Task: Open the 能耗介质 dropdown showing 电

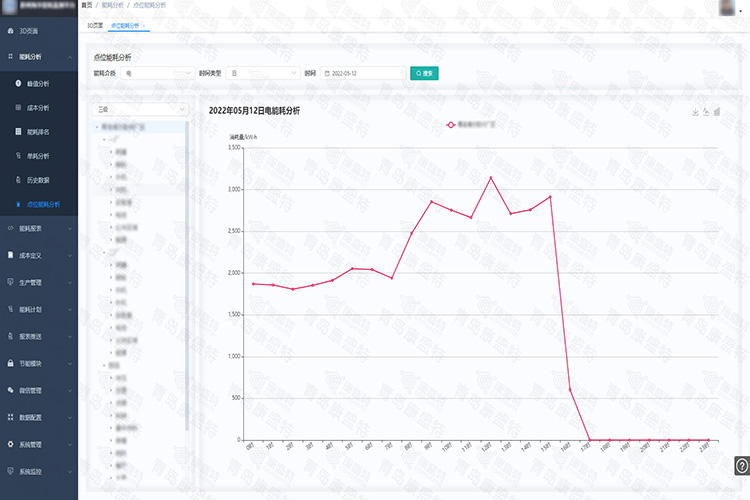Action: (157, 73)
